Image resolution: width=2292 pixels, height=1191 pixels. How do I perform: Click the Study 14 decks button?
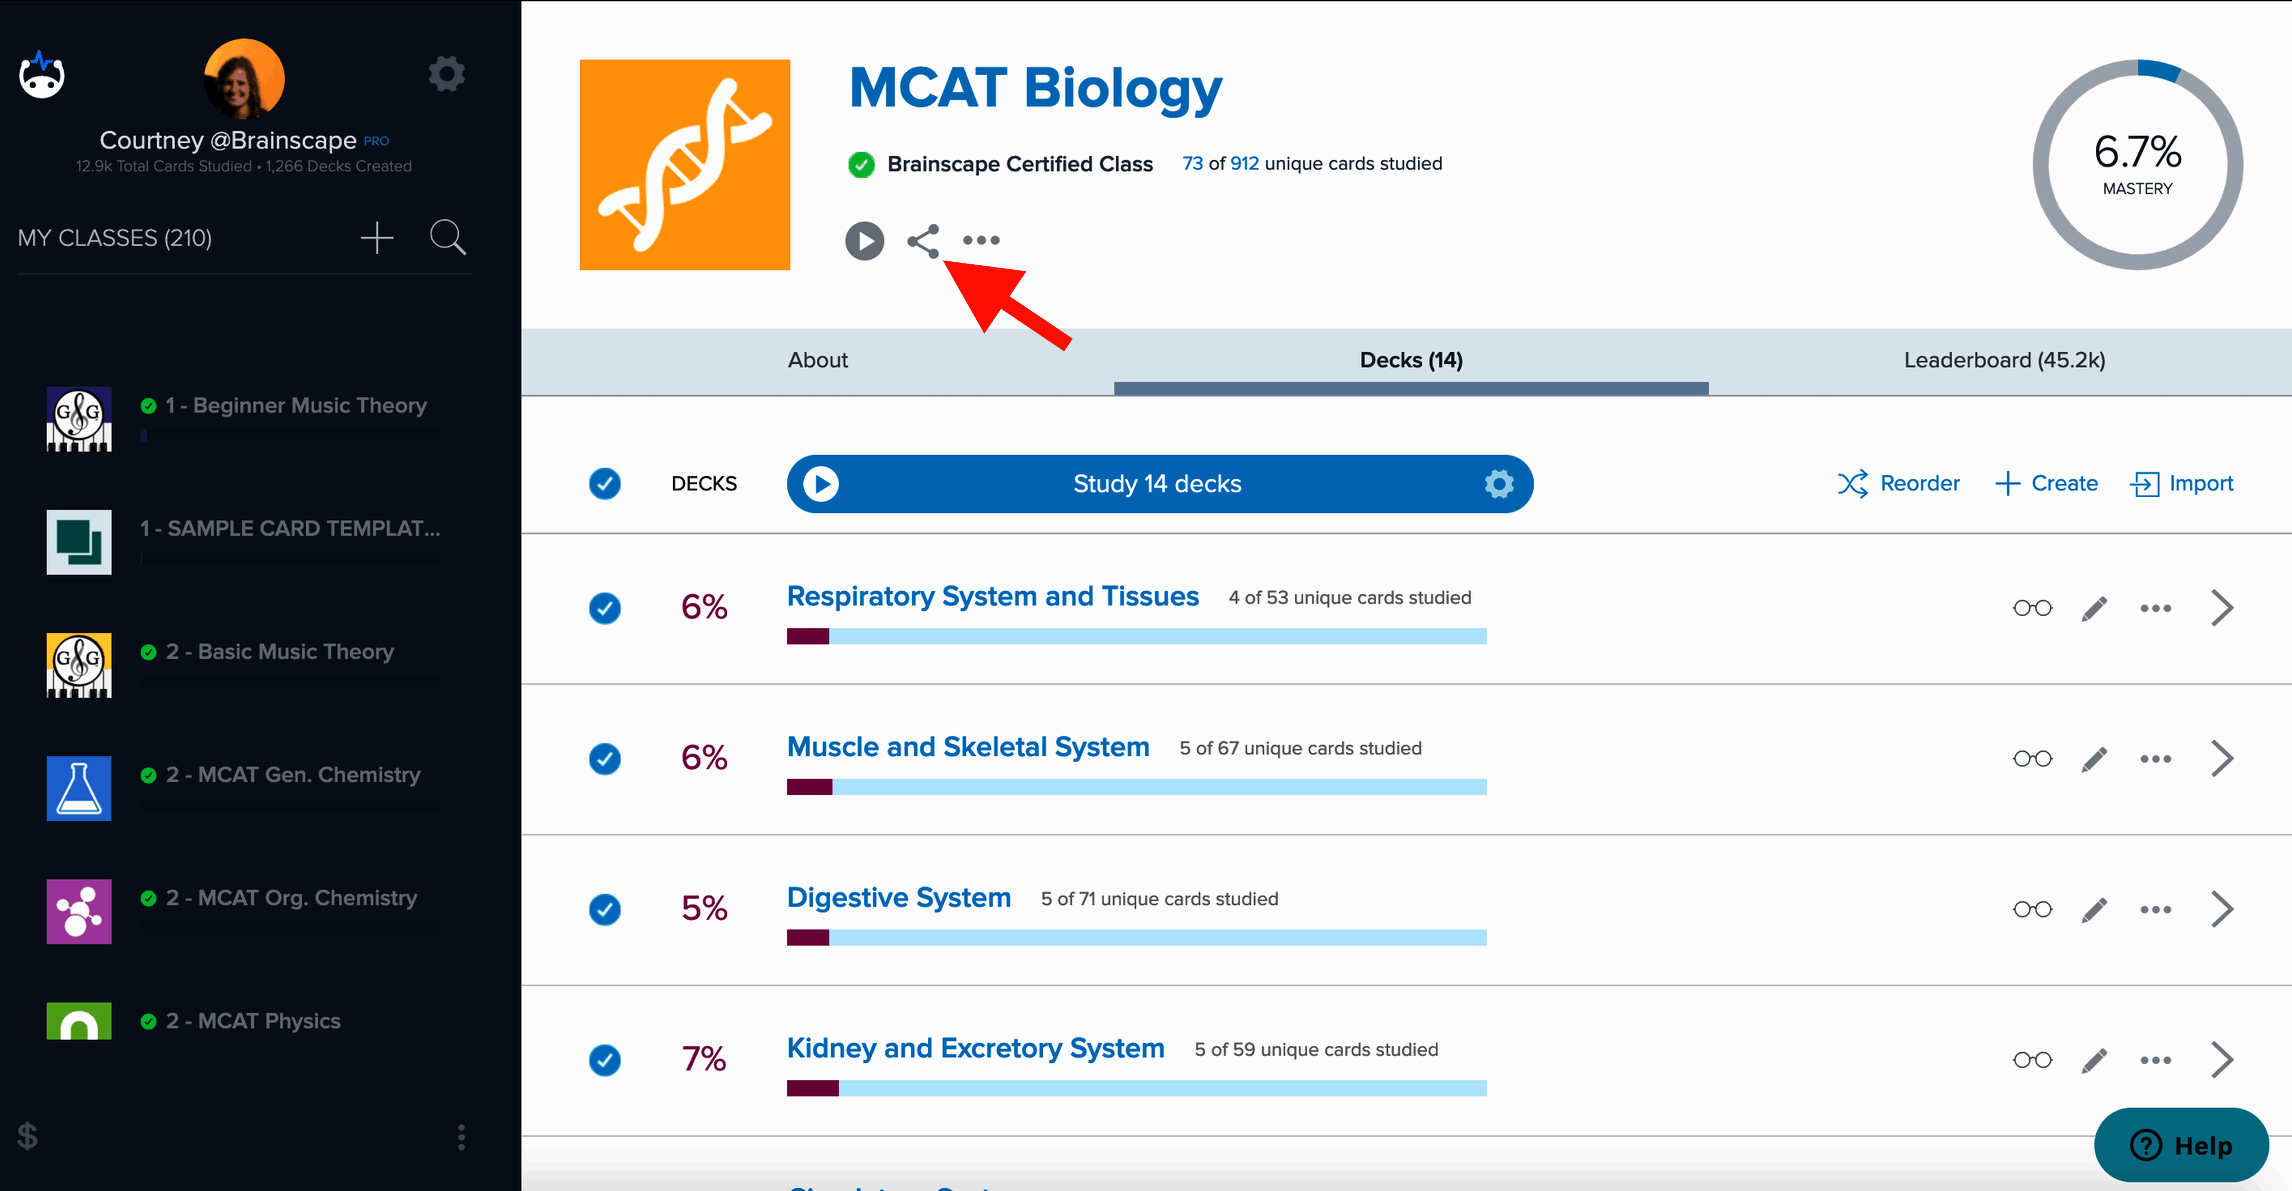[x=1157, y=484]
